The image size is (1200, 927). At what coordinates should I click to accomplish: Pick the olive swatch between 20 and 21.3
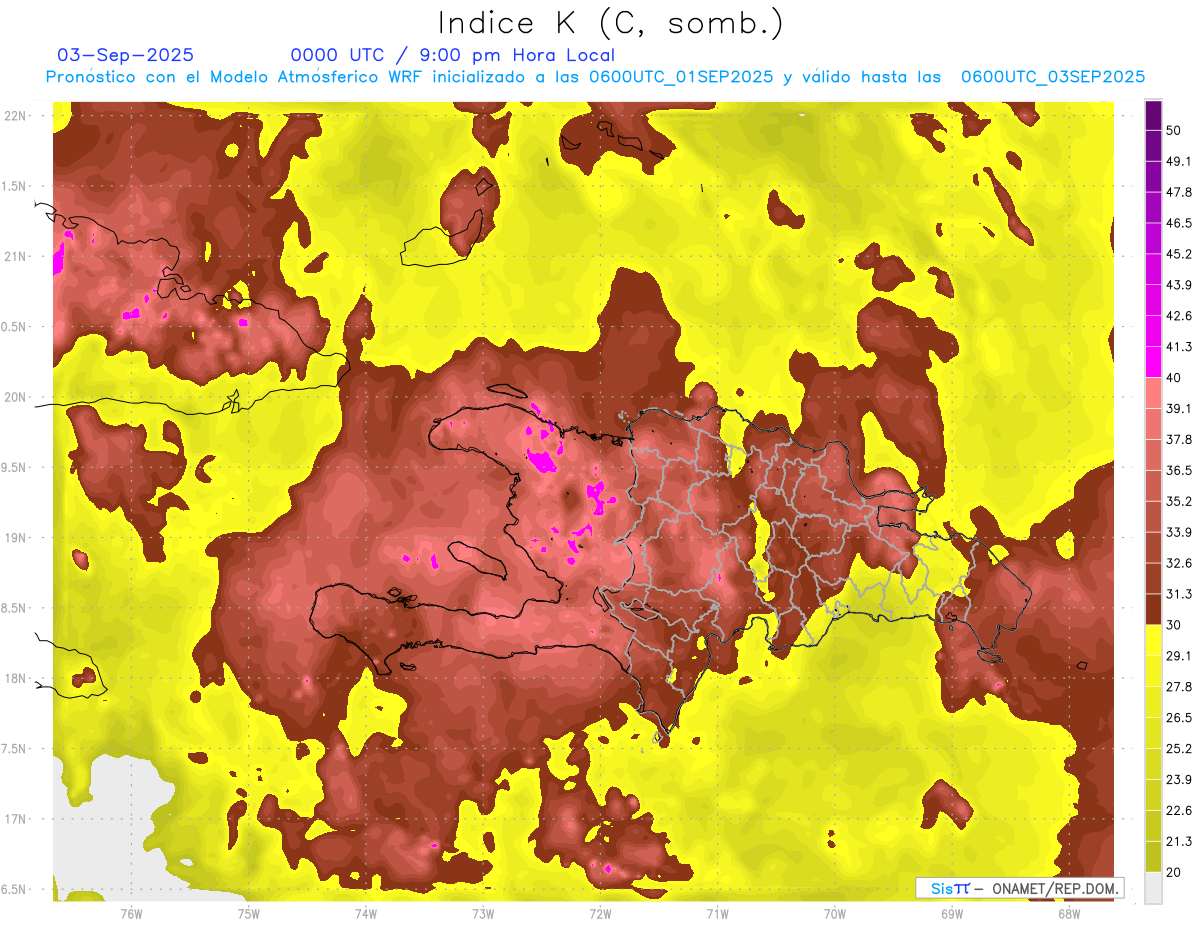tap(1153, 856)
